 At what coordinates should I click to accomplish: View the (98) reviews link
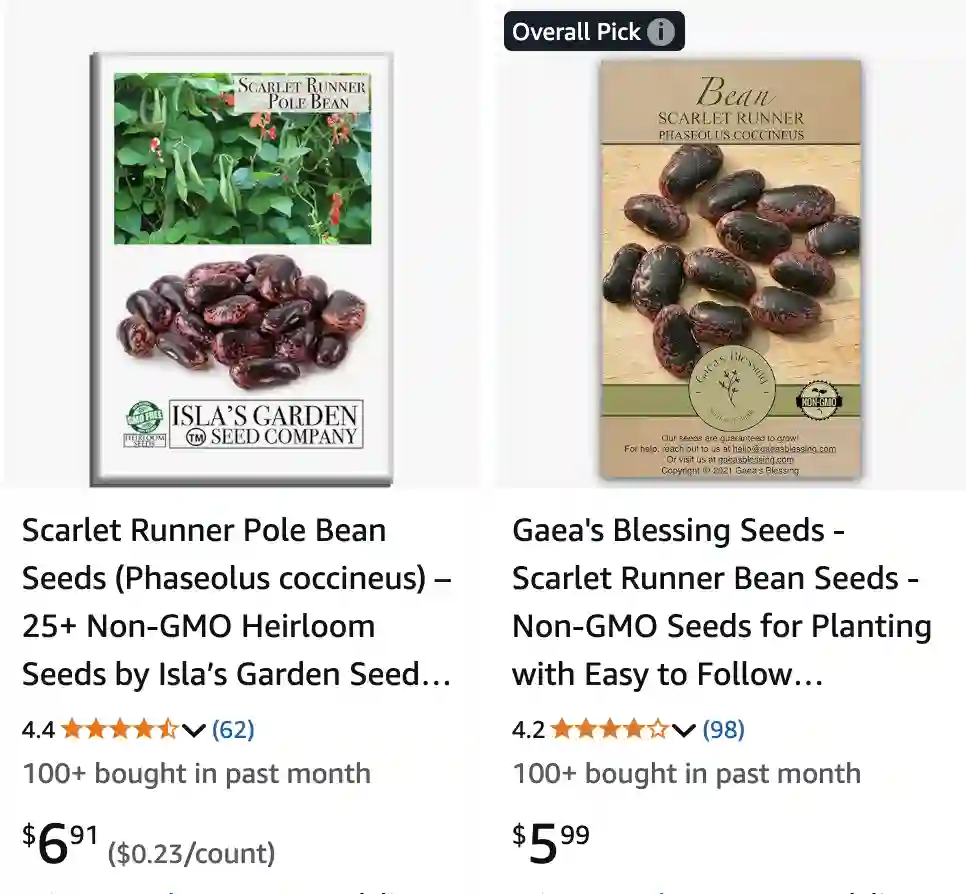tap(725, 730)
